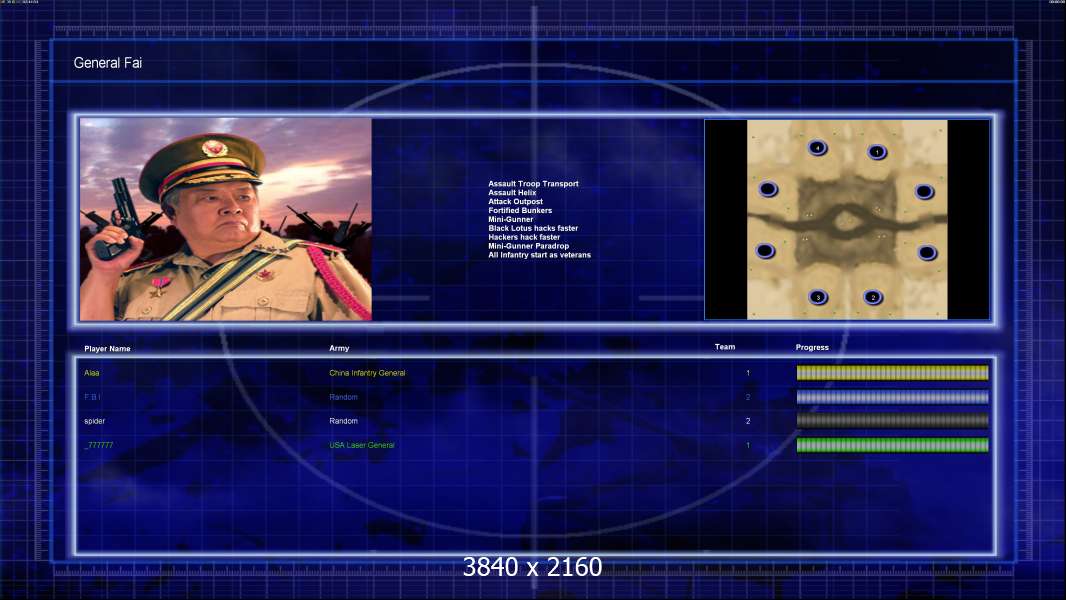Screen dimensions: 1066x600
Task: Click Alaa's yellow progress bar
Action: click(x=892, y=372)
